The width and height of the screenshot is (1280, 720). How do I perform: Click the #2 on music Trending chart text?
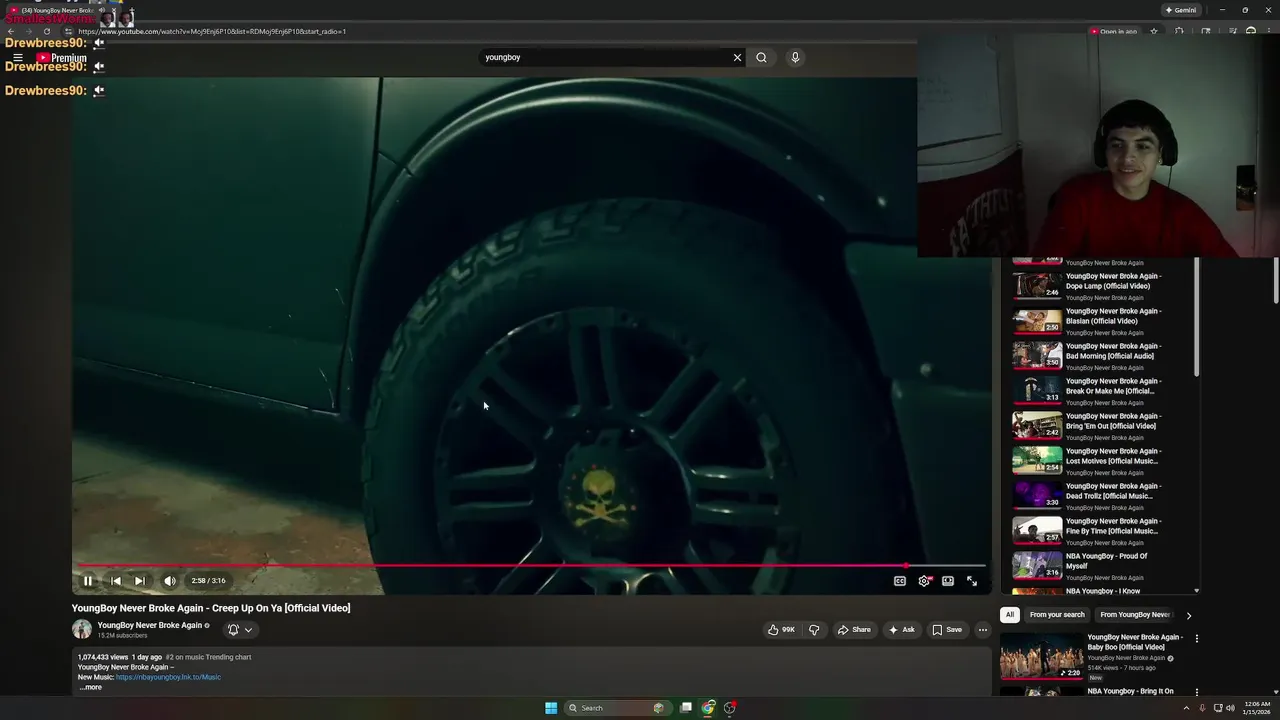pos(208,657)
